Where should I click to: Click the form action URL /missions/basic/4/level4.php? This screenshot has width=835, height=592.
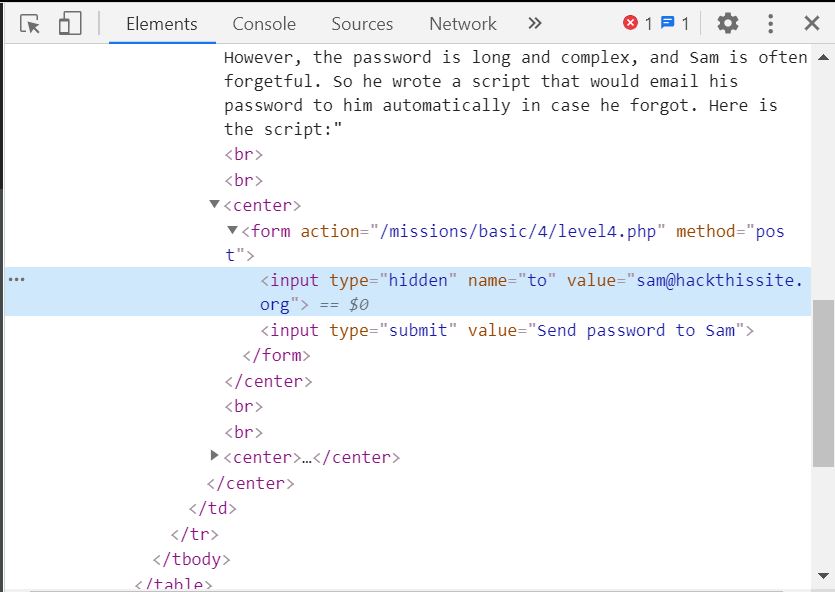[518, 232]
